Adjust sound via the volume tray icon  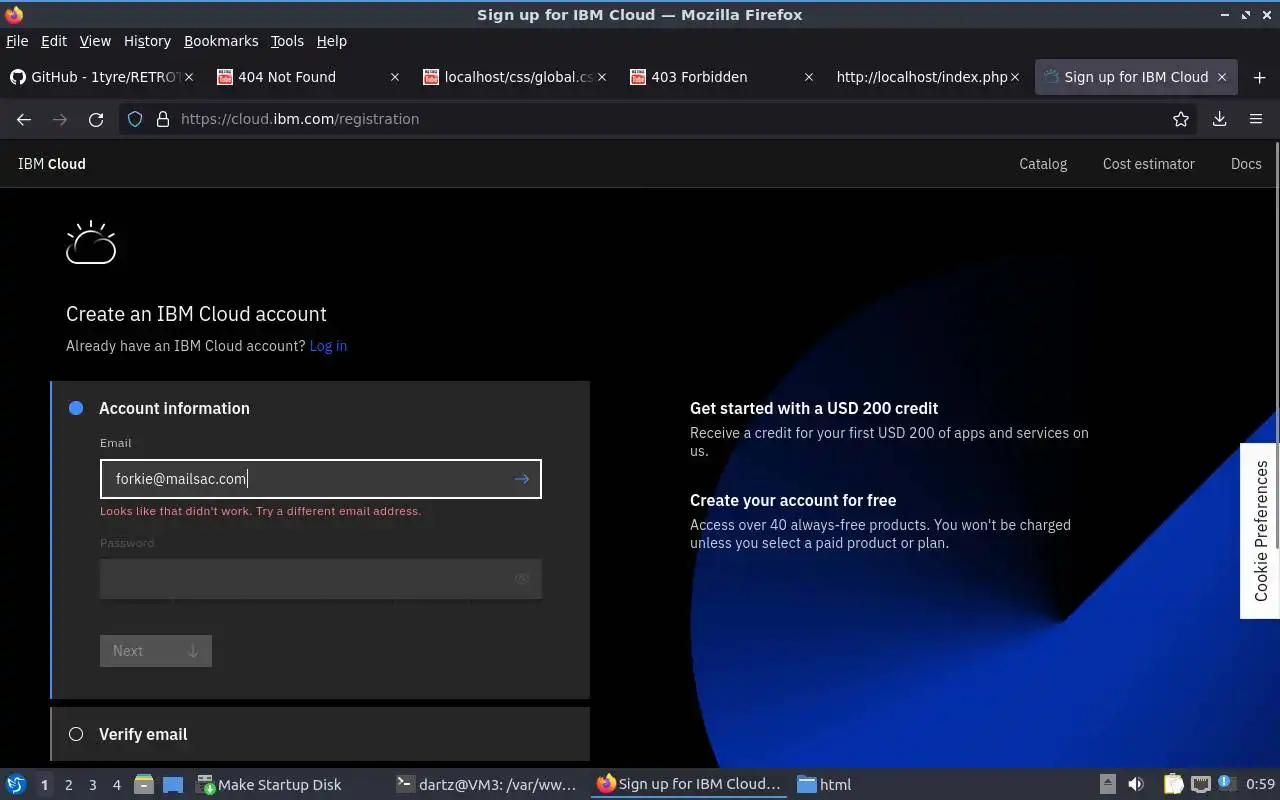tap(1136, 784)
